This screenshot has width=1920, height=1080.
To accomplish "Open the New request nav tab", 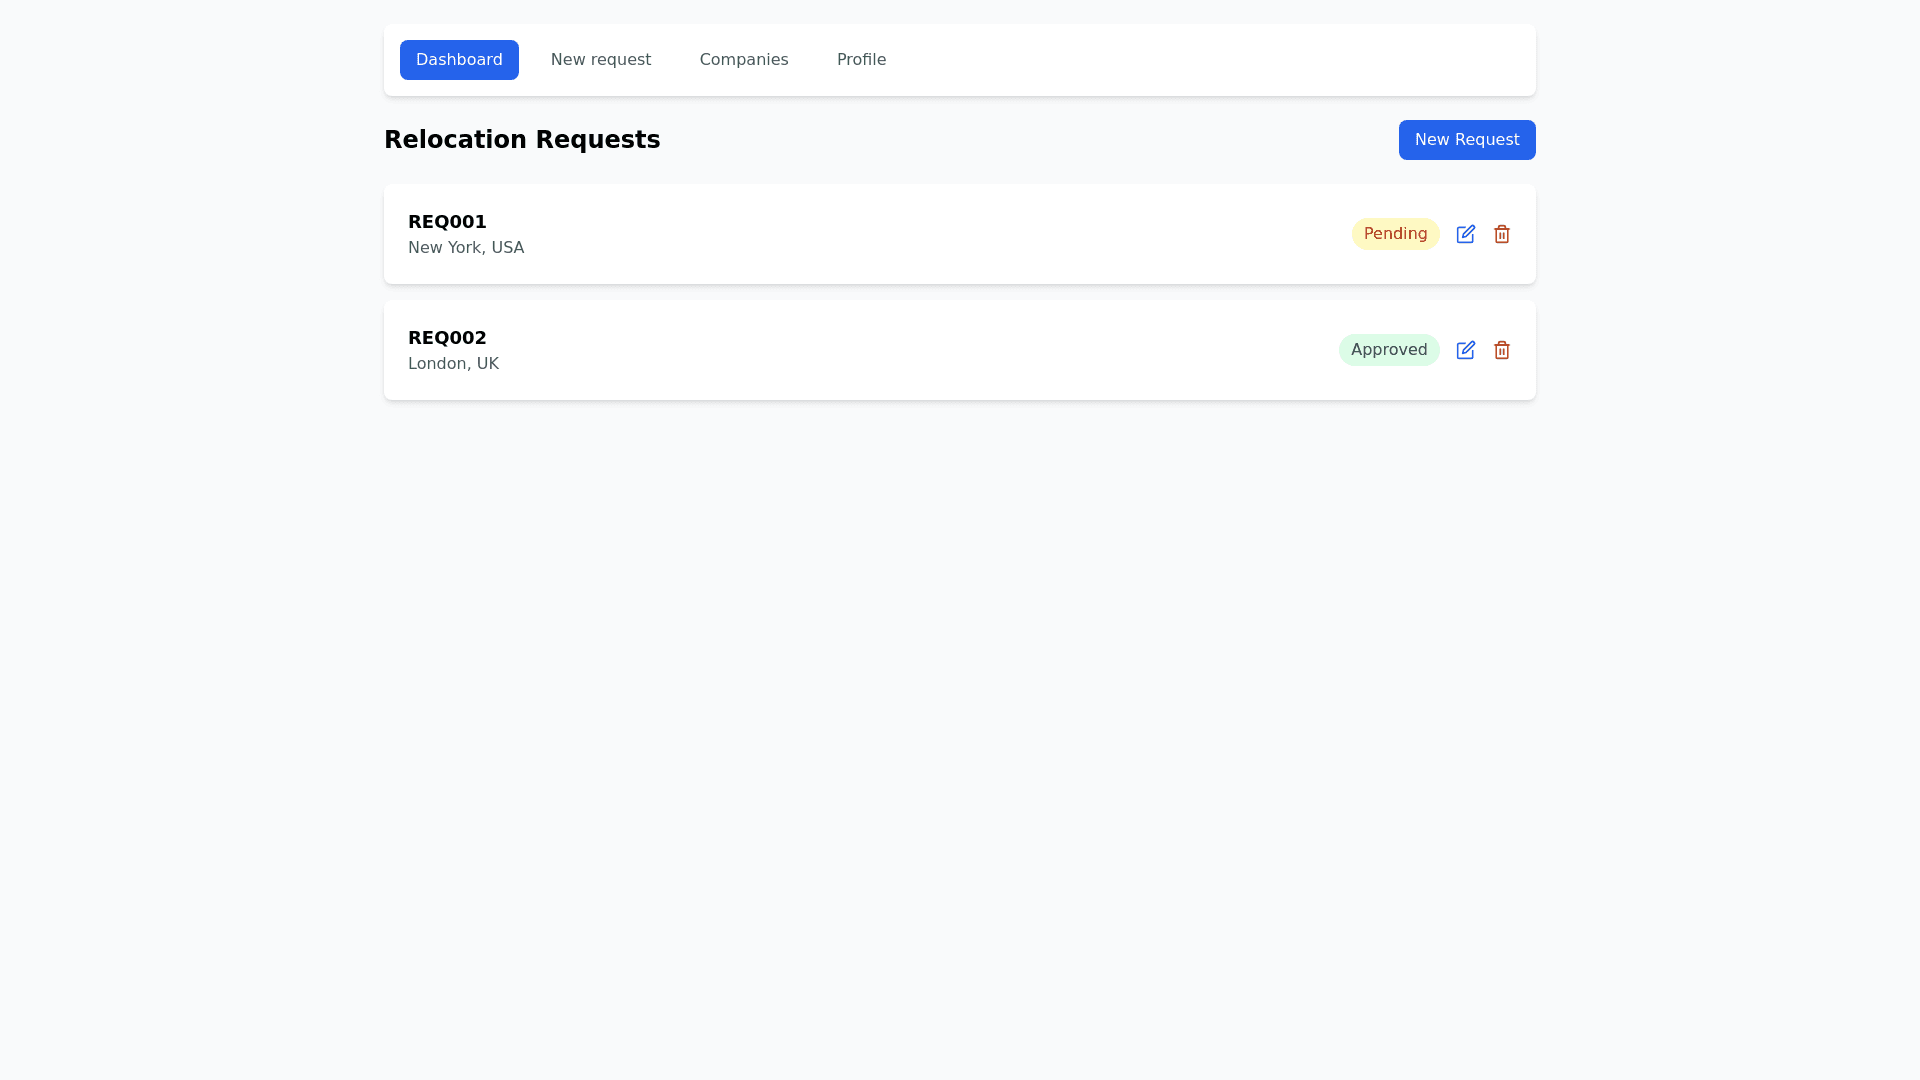I will [x=600, y=60].
